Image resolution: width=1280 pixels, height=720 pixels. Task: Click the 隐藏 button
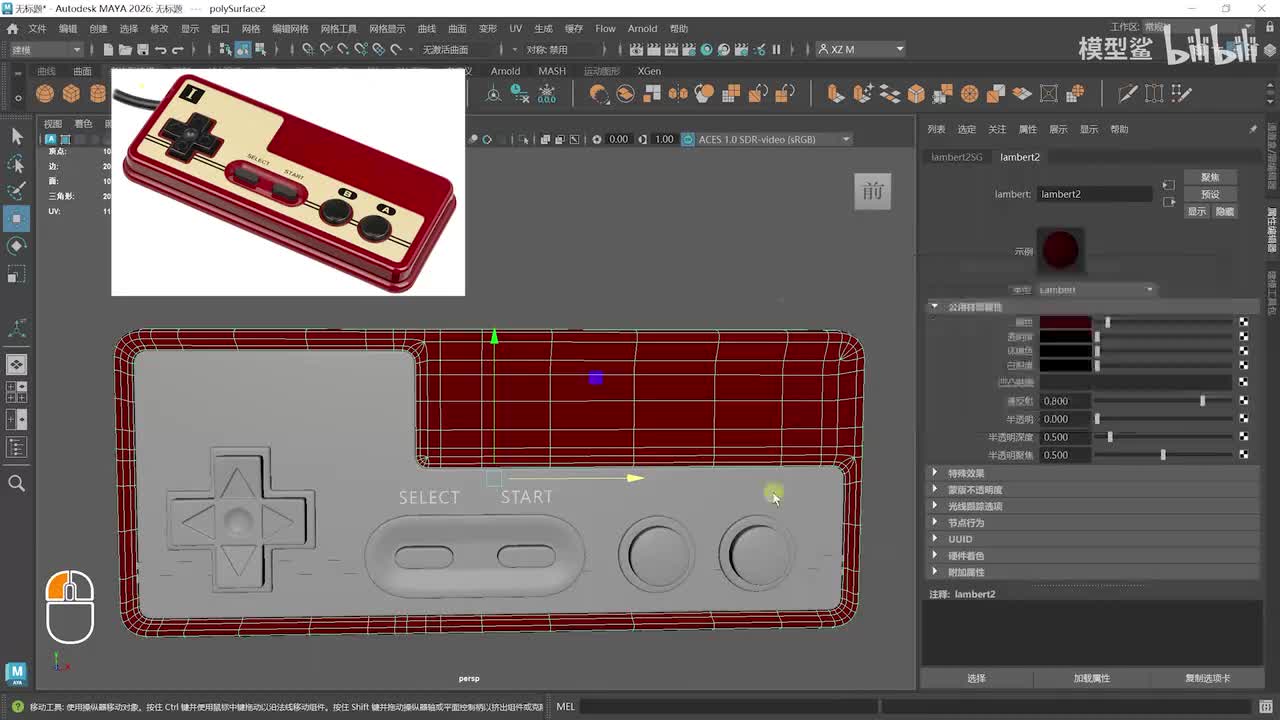[x=1224, y=212]
